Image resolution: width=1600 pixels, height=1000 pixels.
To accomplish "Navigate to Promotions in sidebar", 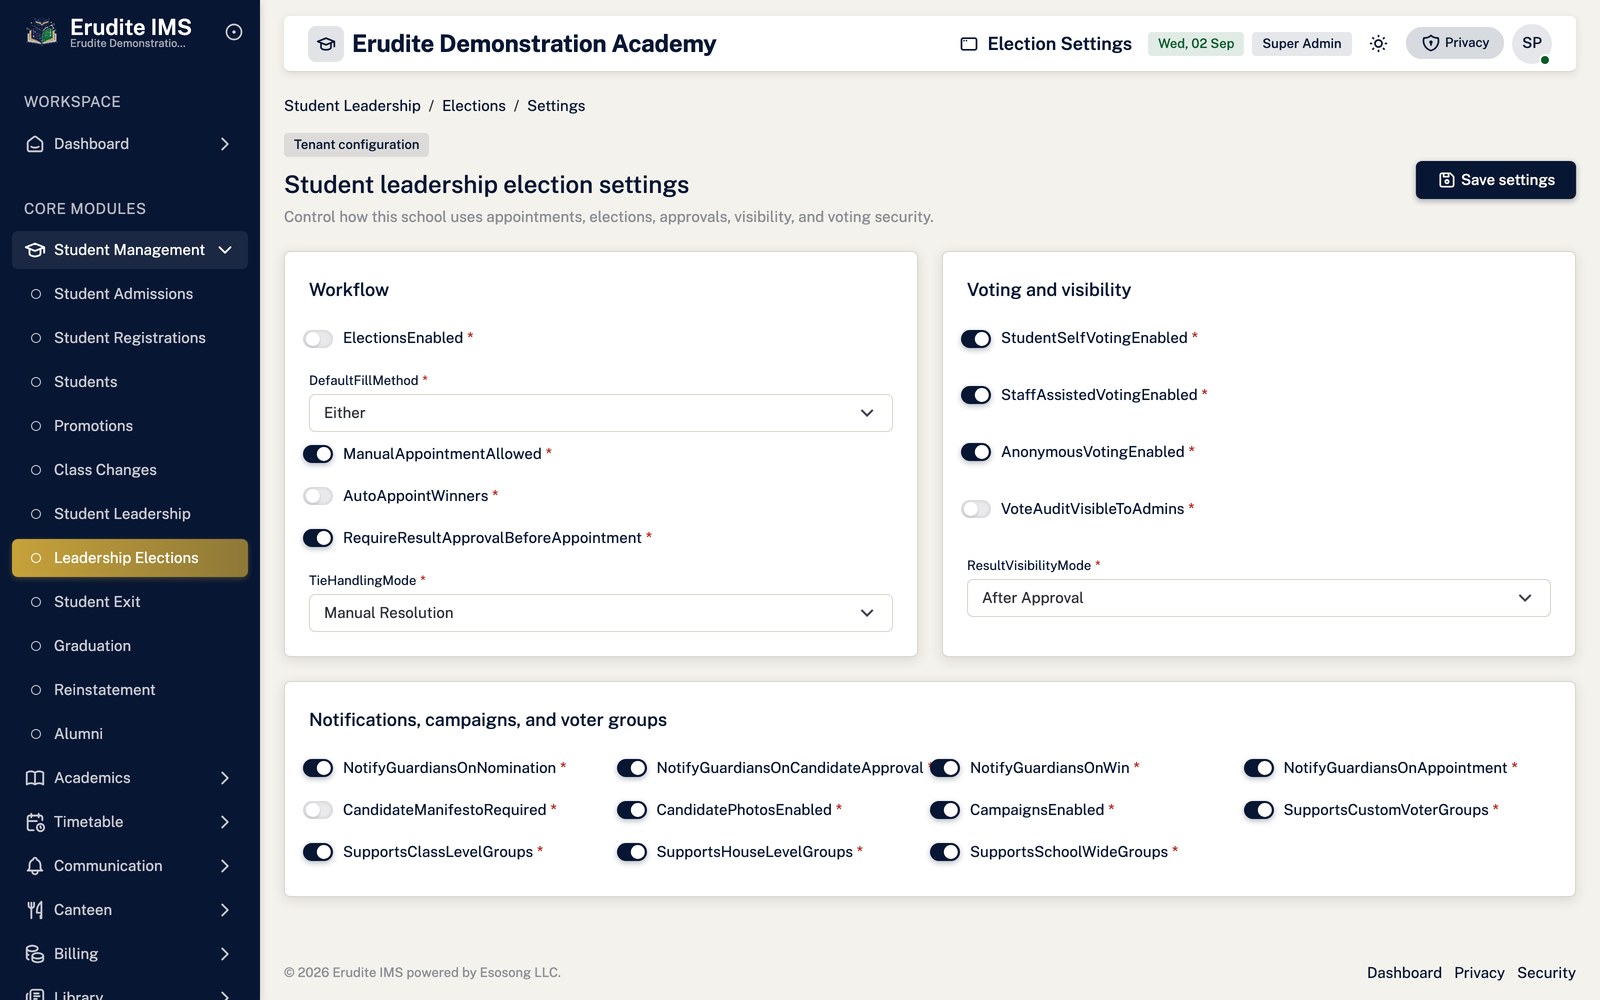I will pyautogui.click(x=130, y=426).
